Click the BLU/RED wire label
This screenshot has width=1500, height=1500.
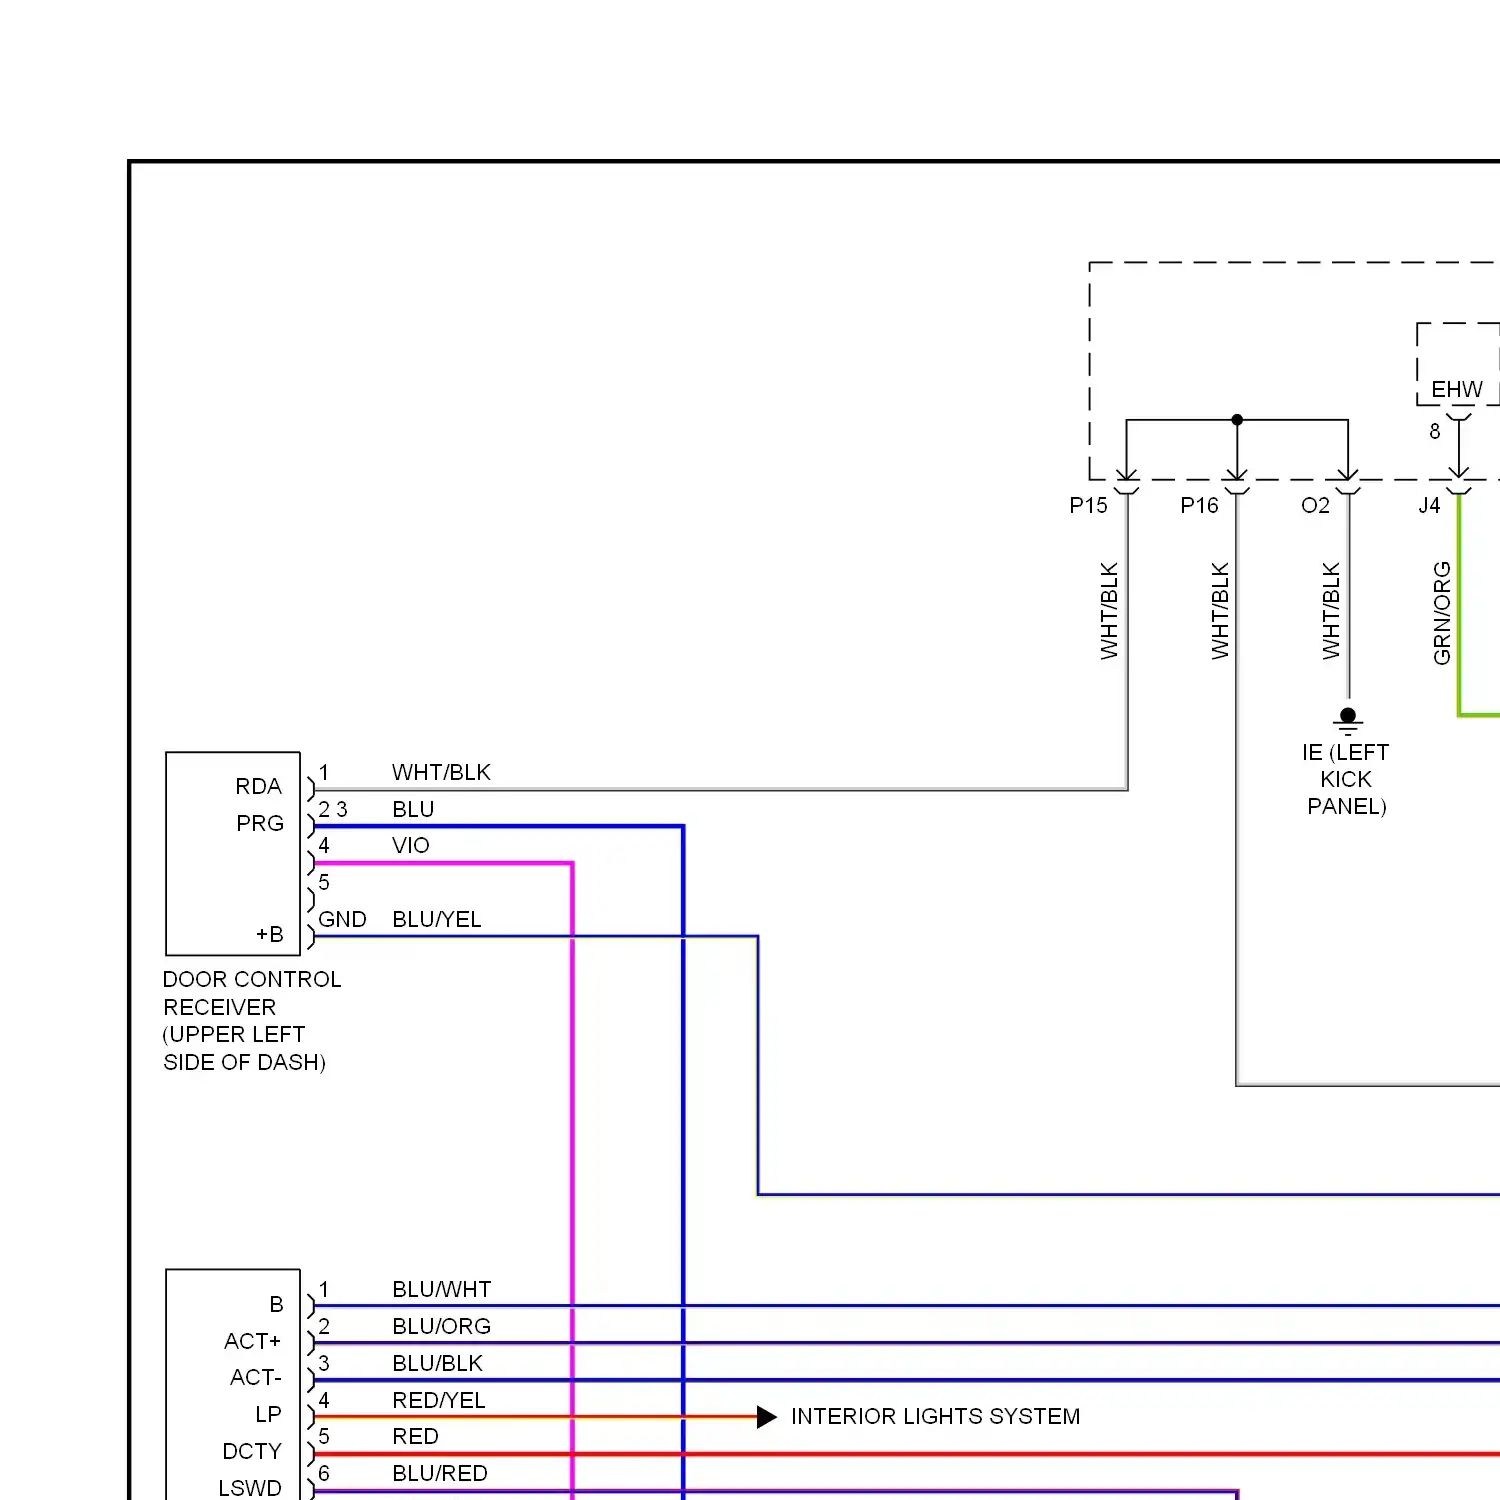440,1473
